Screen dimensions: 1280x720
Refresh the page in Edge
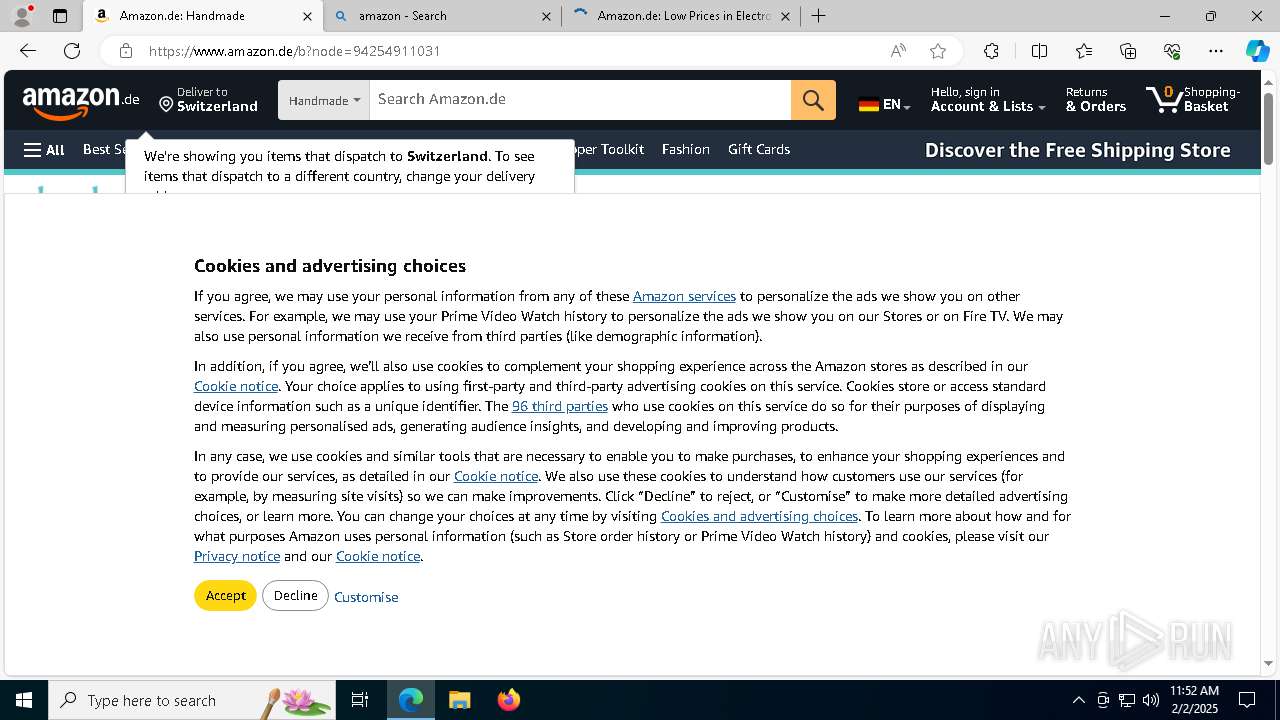[72, 51]
